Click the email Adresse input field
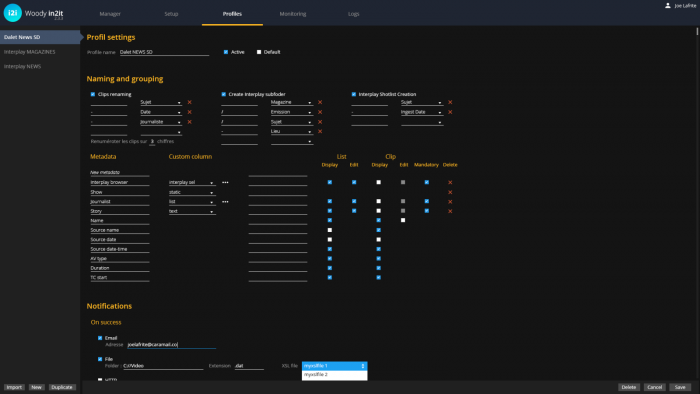Screen dimensions: 700x394 (171, 344)
